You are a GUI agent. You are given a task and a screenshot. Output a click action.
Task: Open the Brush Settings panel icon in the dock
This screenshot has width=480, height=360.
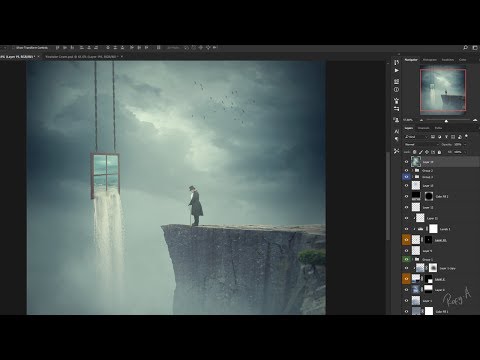pos(396,109)
